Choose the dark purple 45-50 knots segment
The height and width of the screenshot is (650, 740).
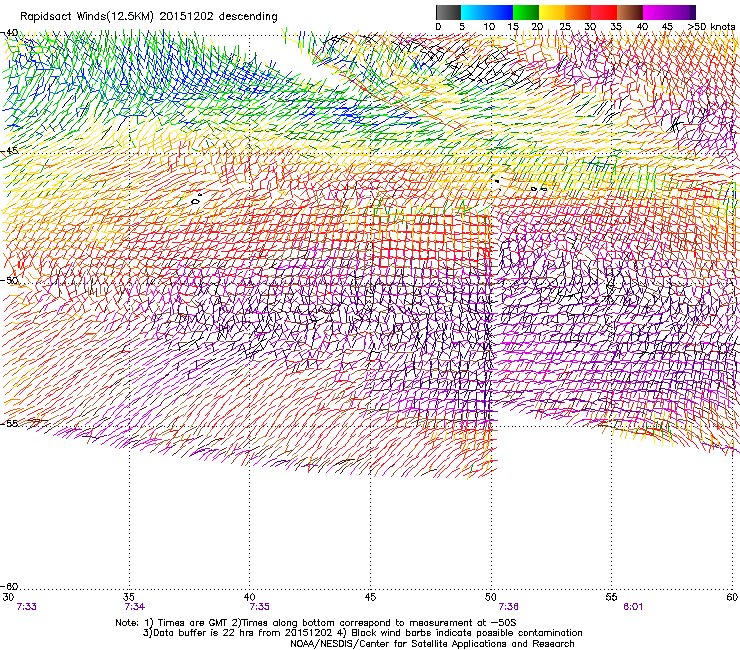tap(682, 12)
